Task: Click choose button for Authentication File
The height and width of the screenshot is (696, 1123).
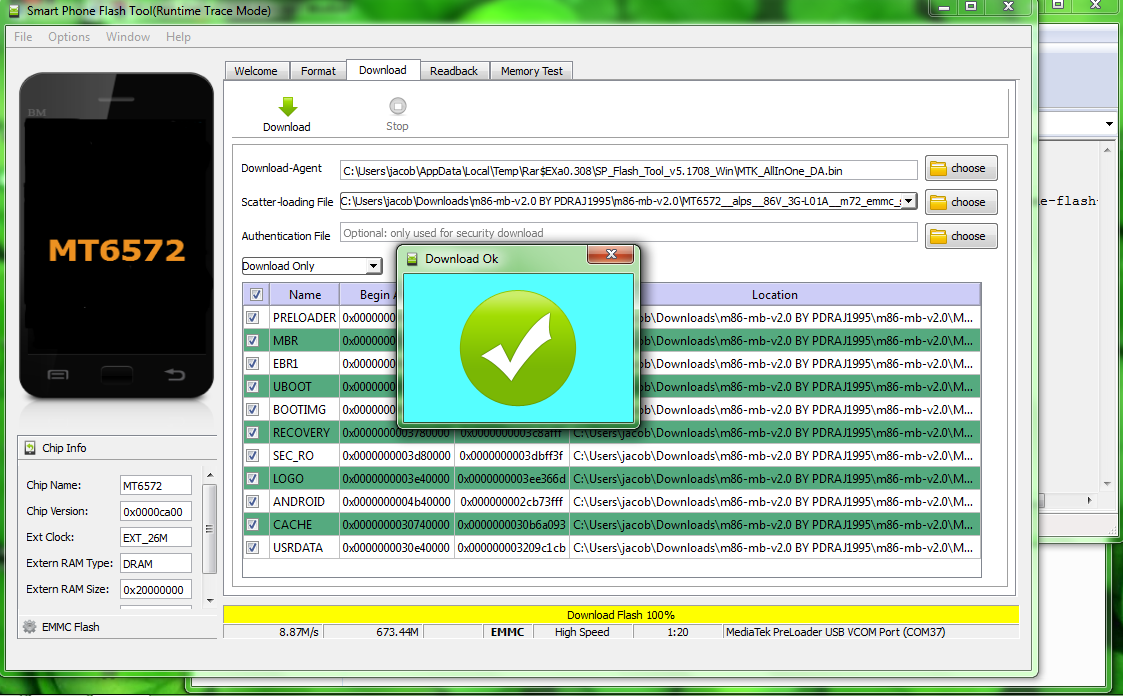Action: (x=961, y=236)
